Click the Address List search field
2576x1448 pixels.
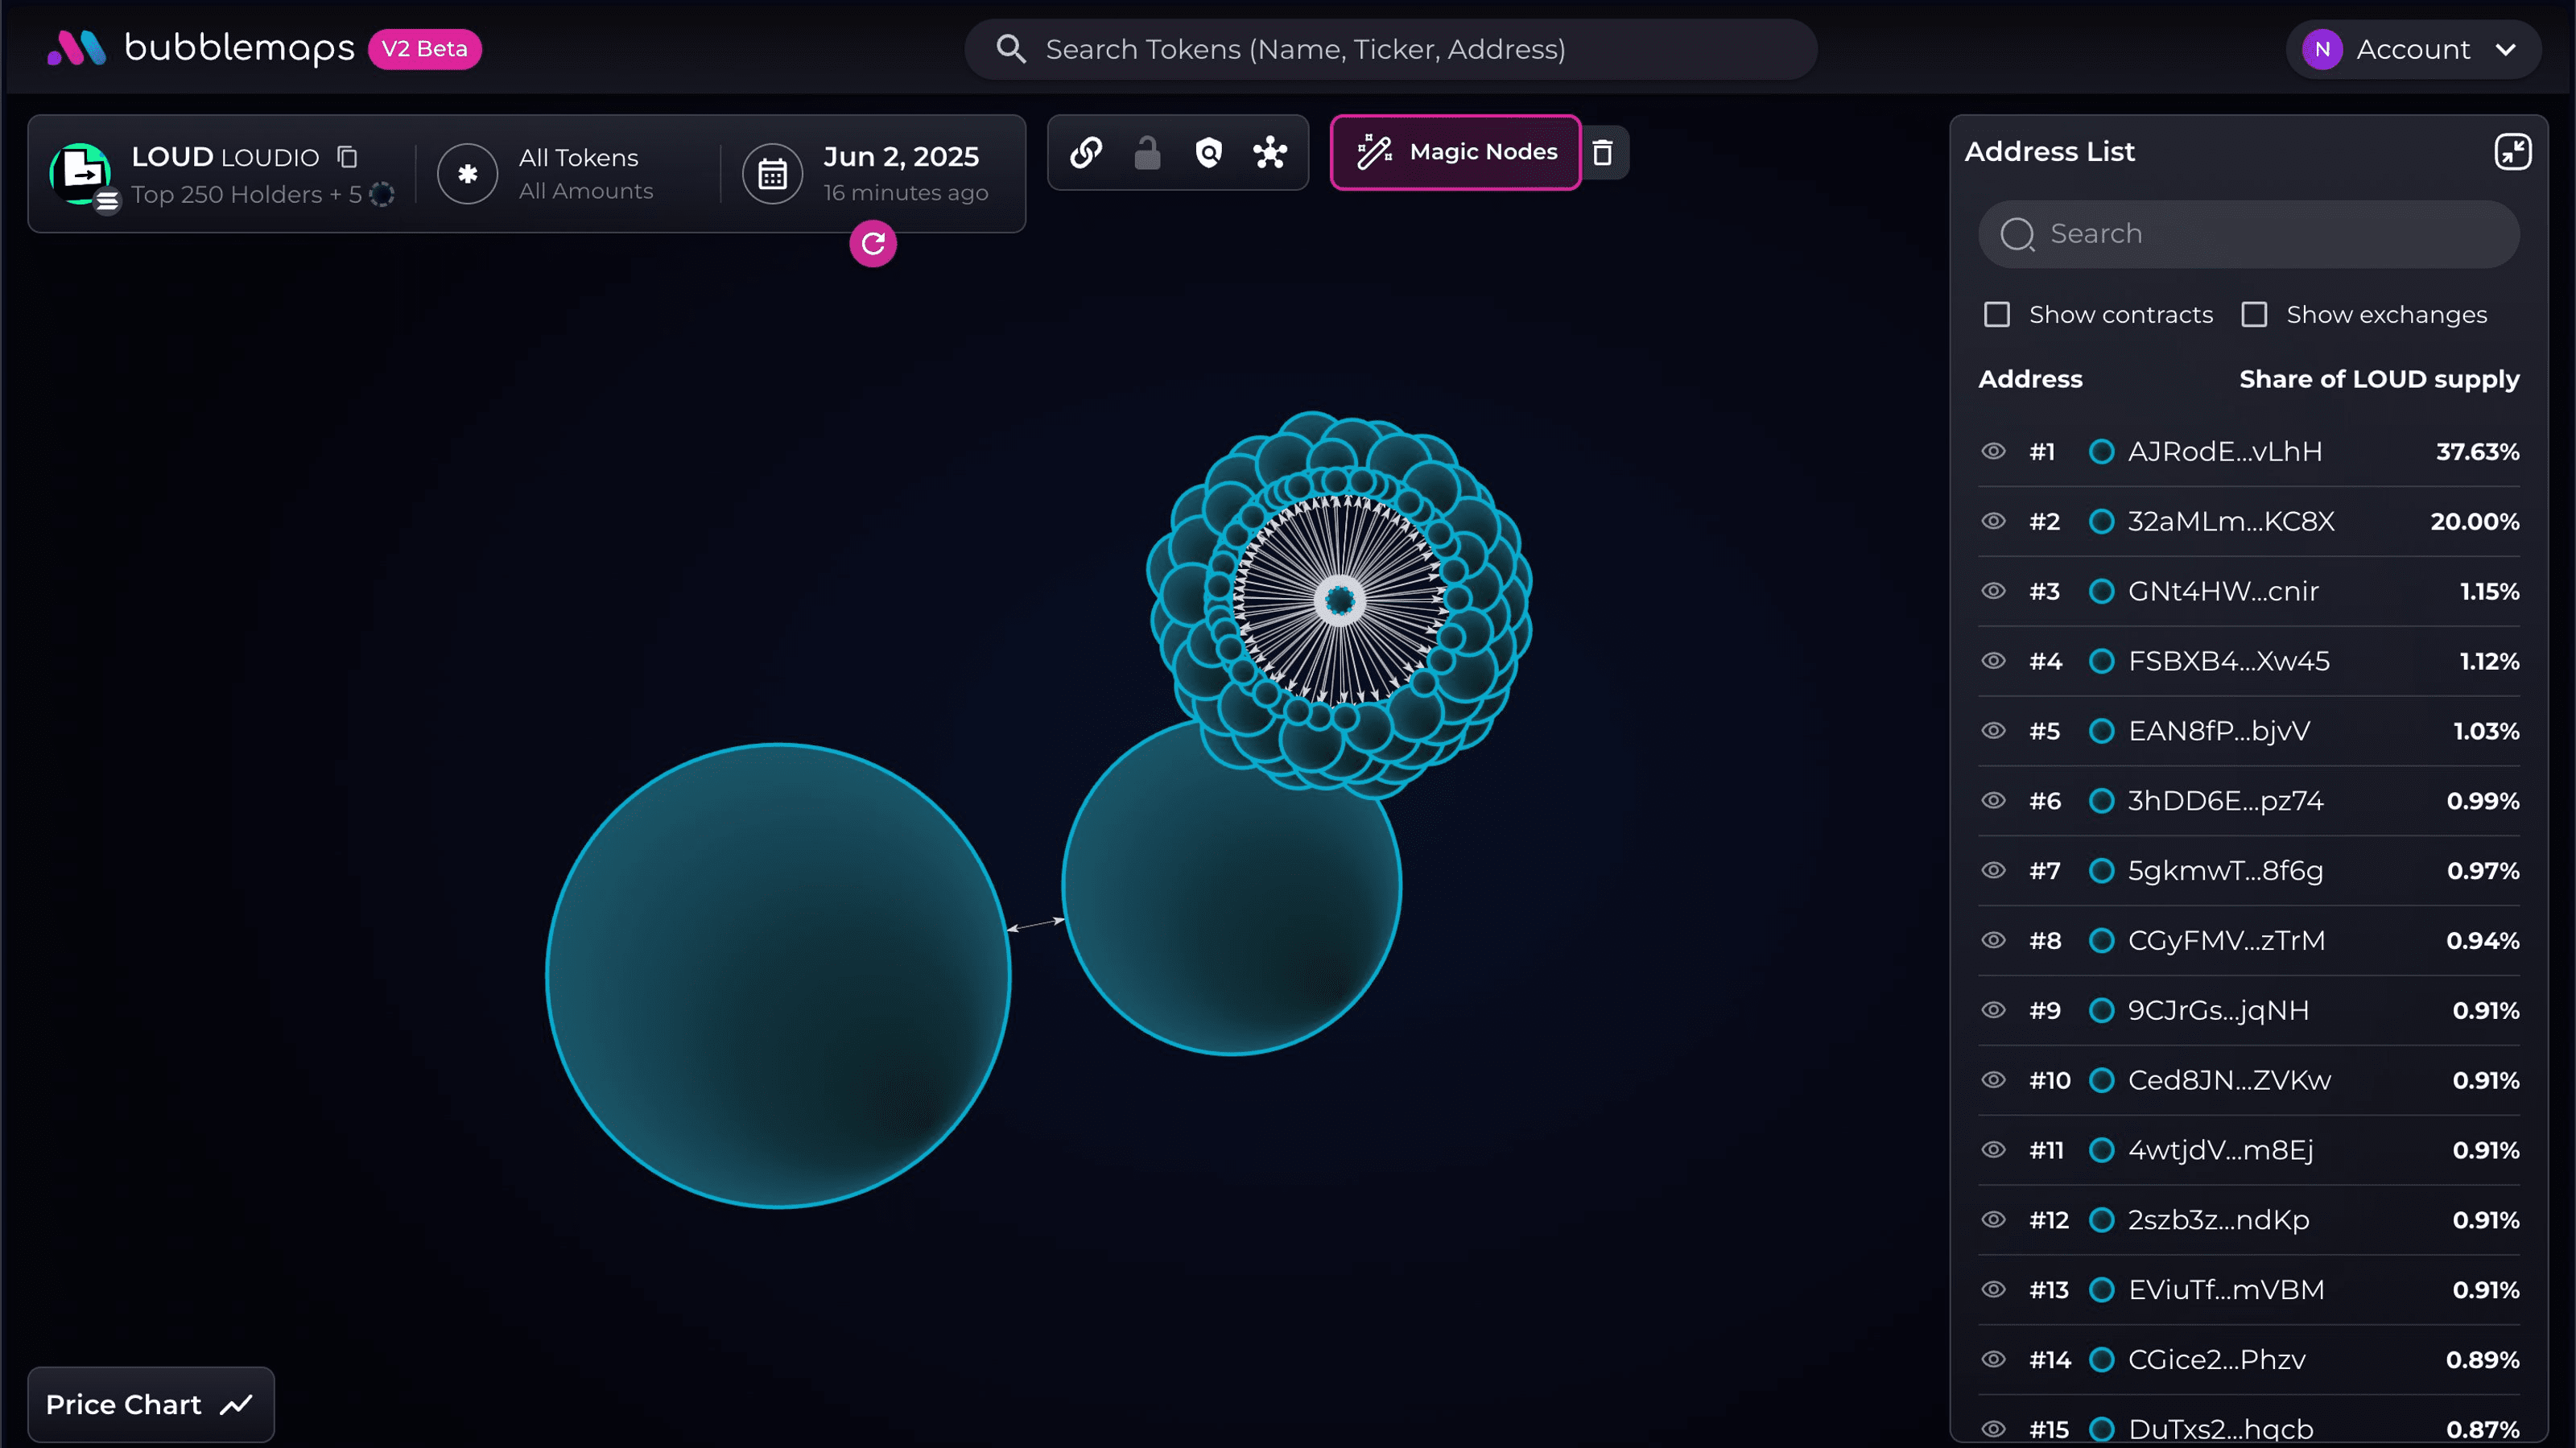(x=2248, y=234)
